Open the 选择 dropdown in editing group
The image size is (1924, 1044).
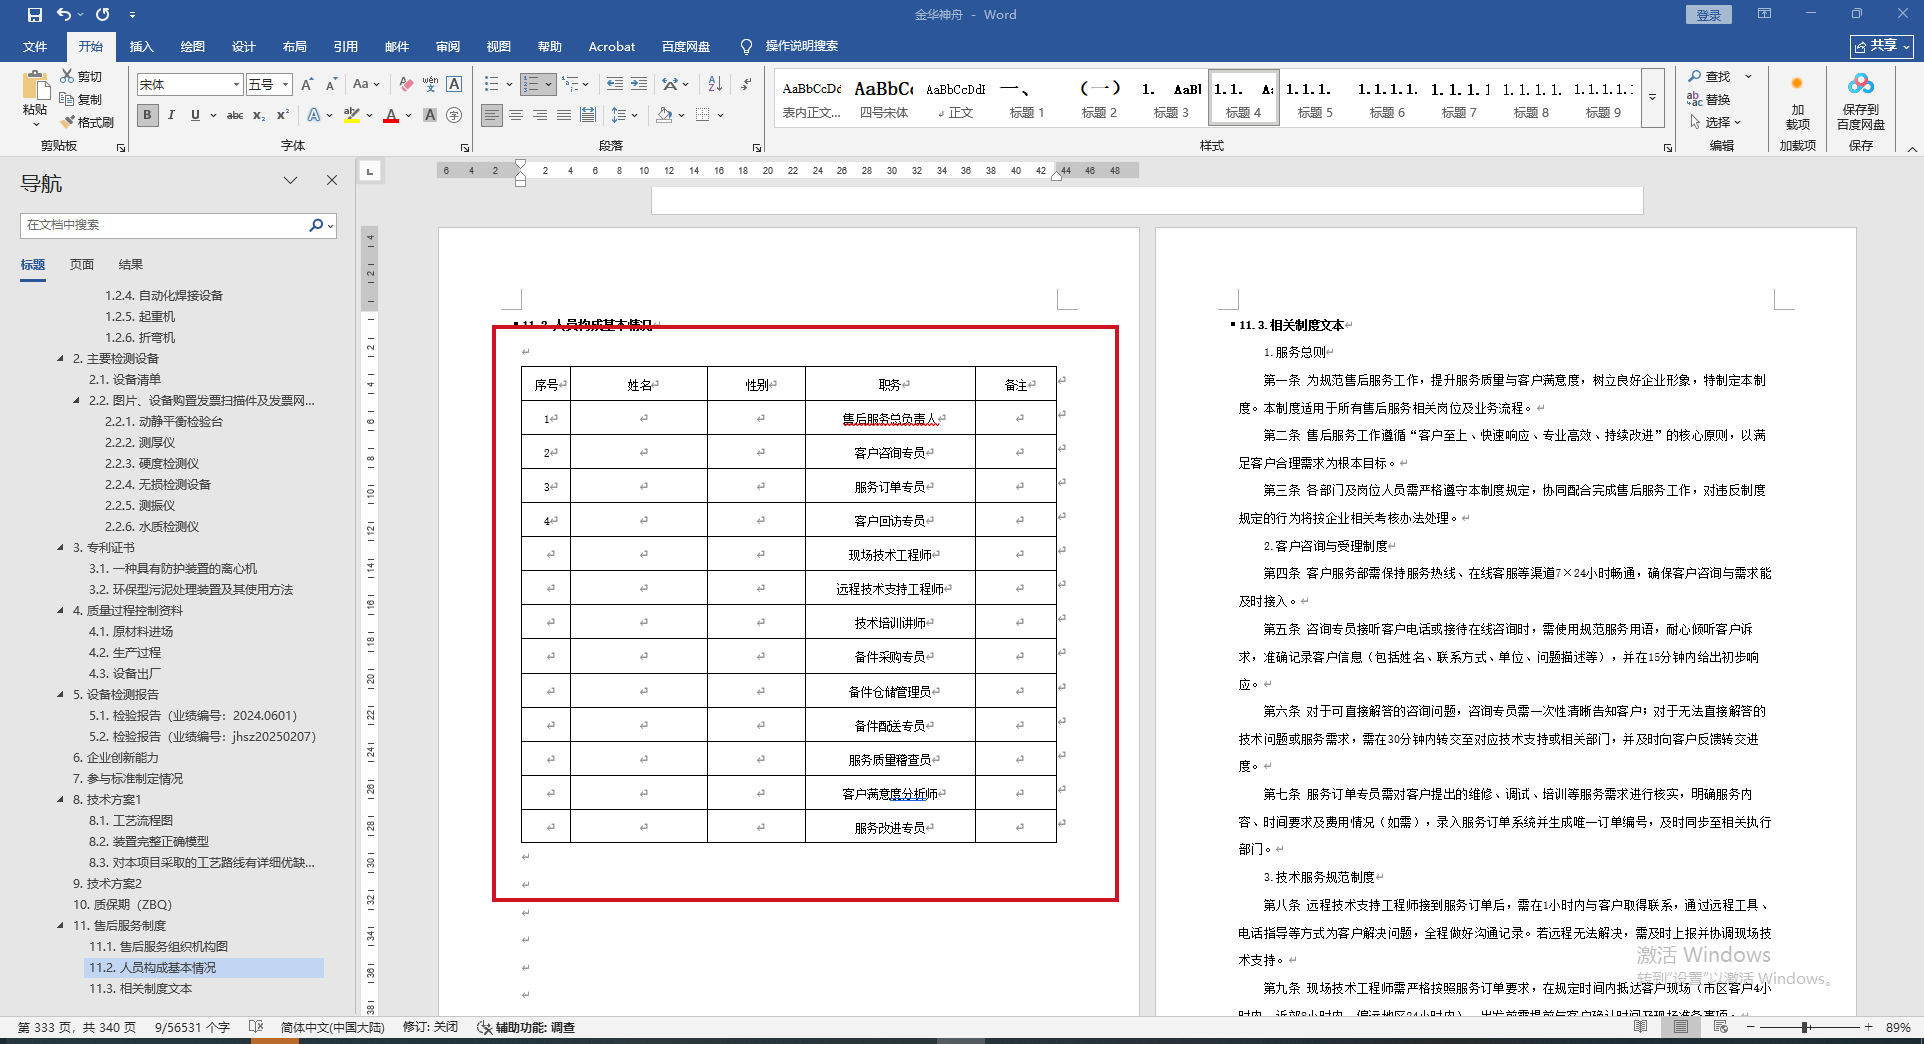tap(1715, 122)
